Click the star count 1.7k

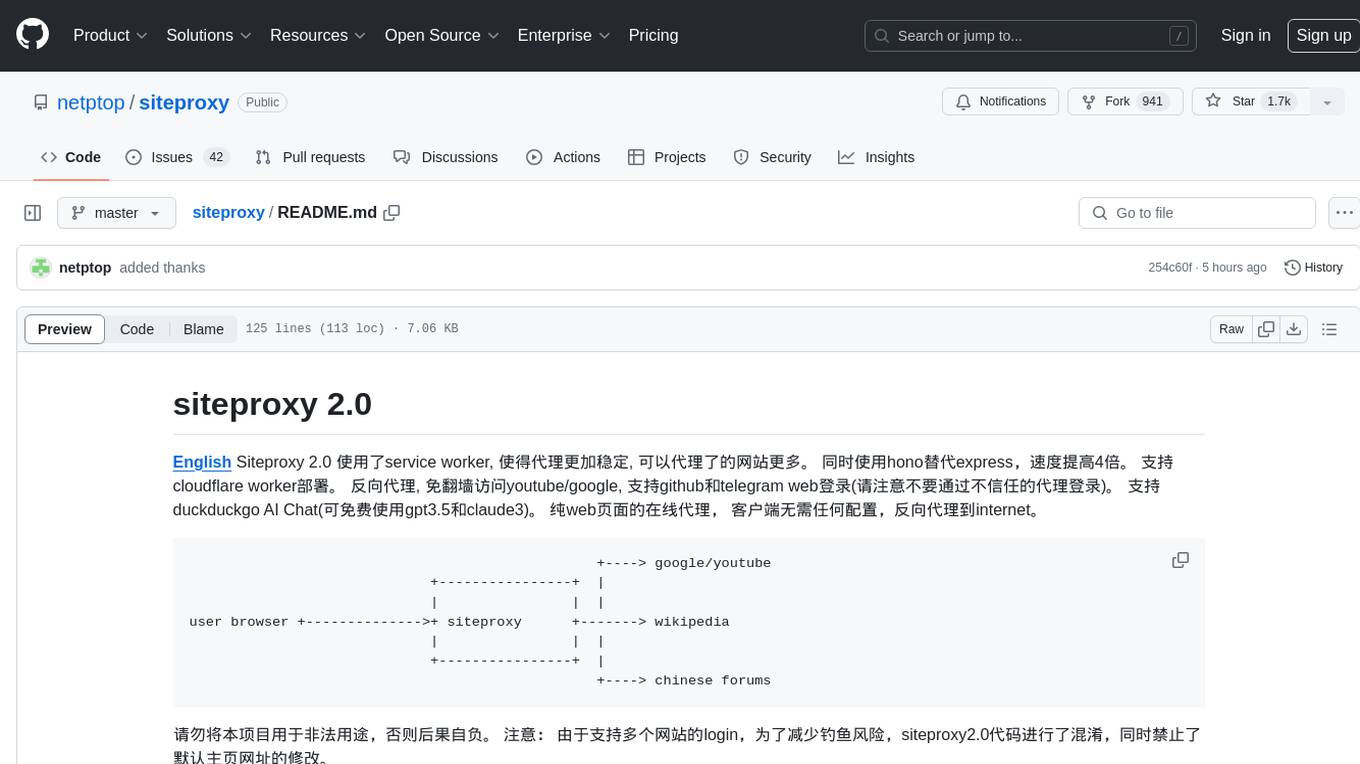tap(1279, 101)
